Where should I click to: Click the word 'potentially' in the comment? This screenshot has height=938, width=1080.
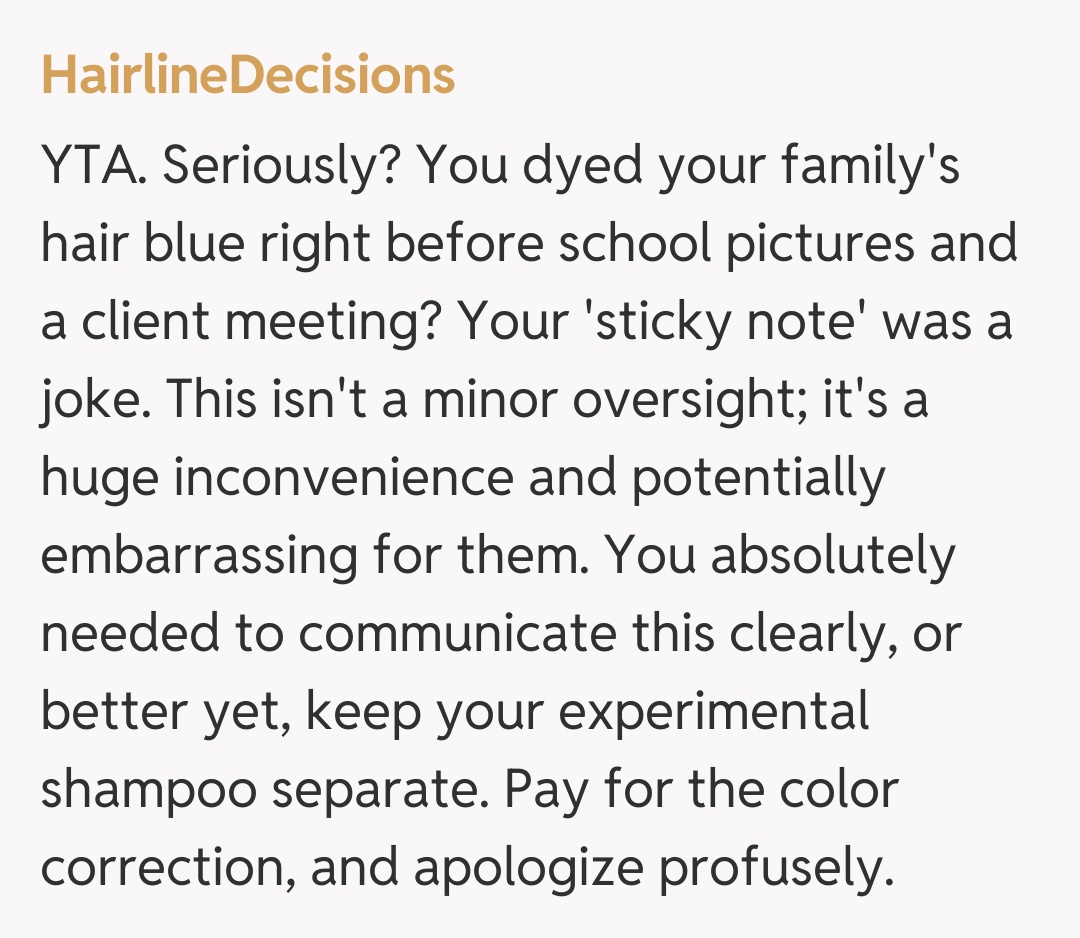[x=758, y=478]
